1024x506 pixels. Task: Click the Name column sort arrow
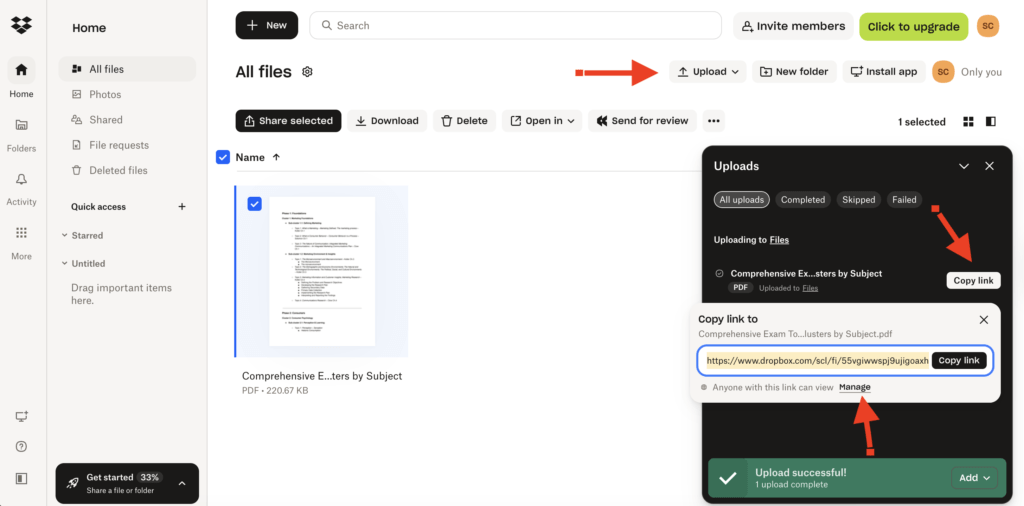tap(276, 157)
